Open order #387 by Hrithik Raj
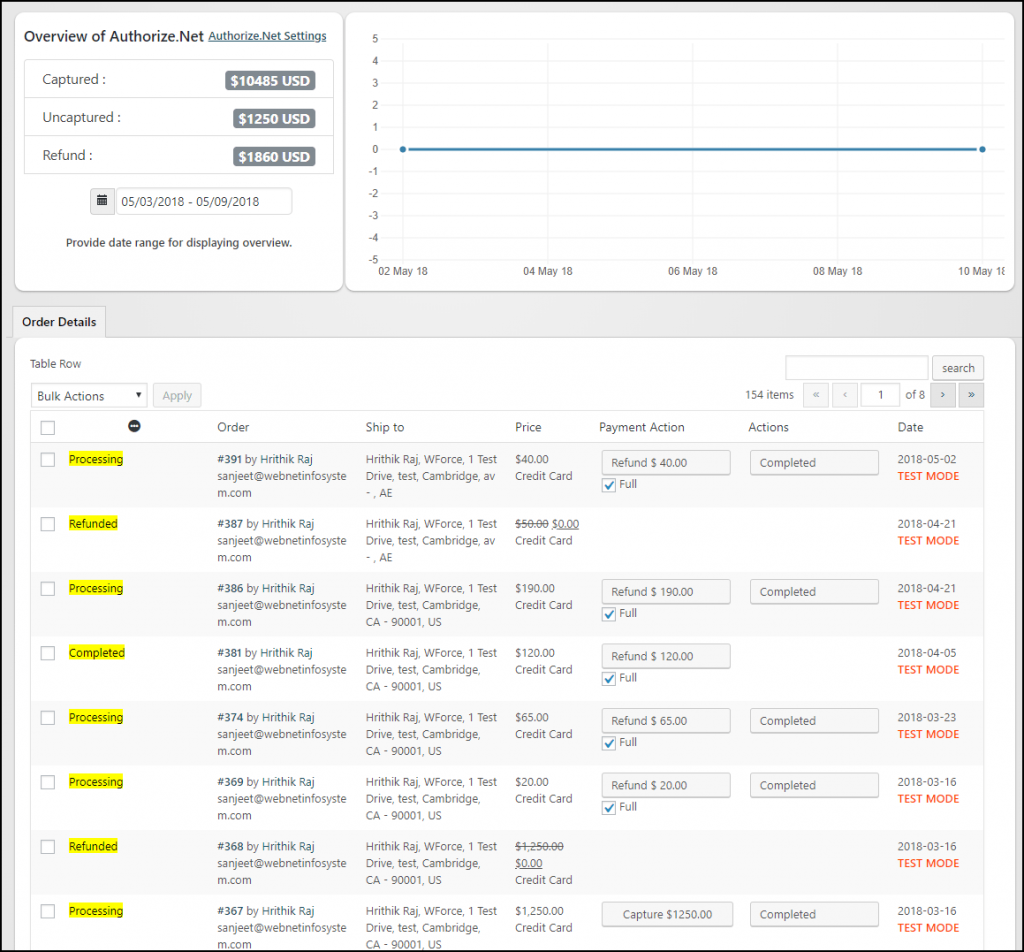The width and height of the screenshot is (1024, 952). 266,524
